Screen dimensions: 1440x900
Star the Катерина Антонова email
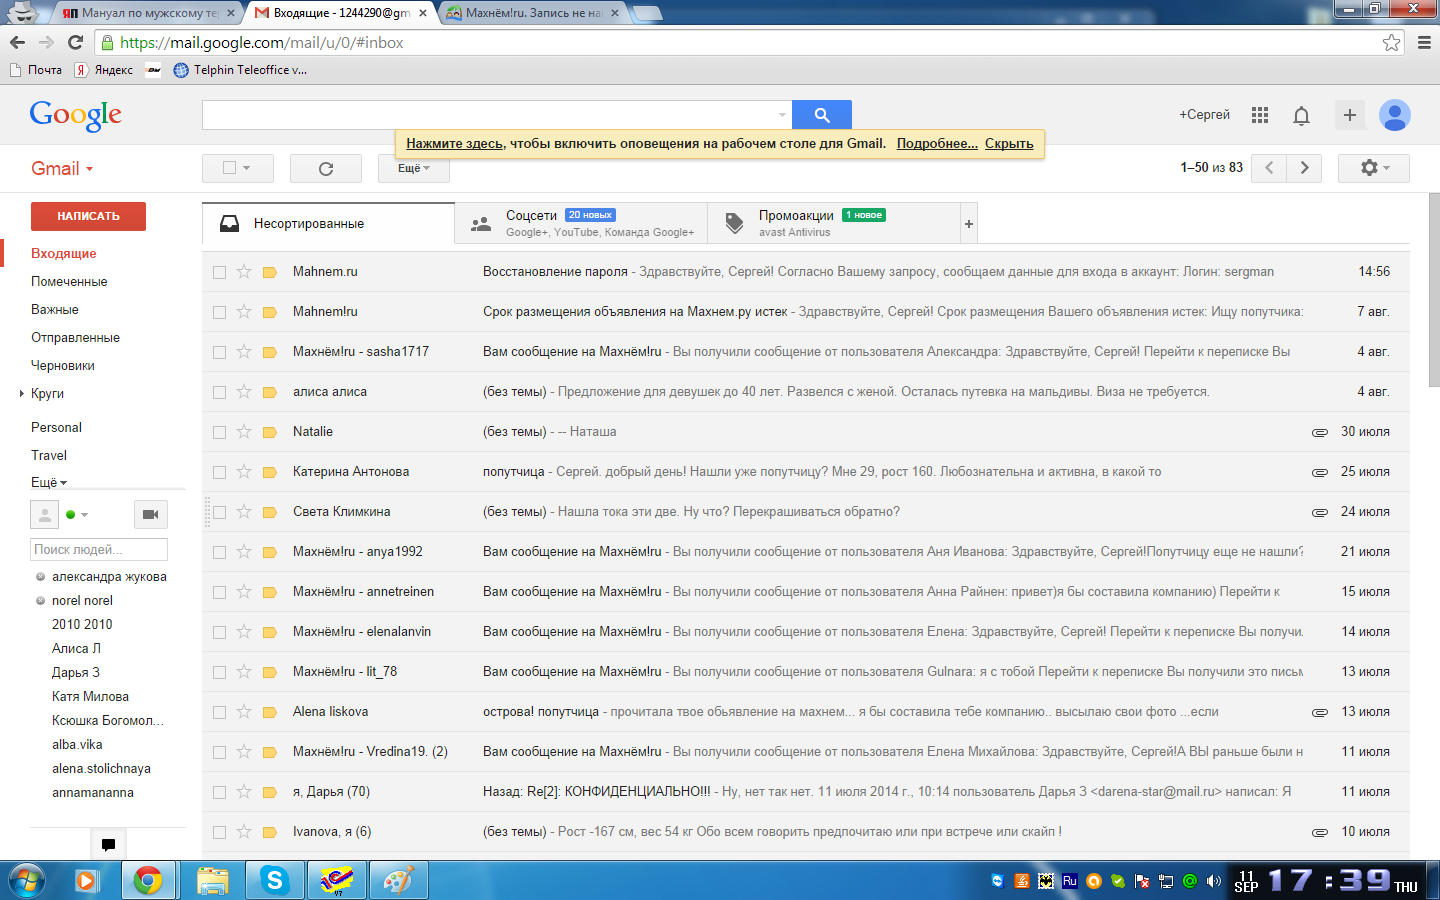click(244, 472)
